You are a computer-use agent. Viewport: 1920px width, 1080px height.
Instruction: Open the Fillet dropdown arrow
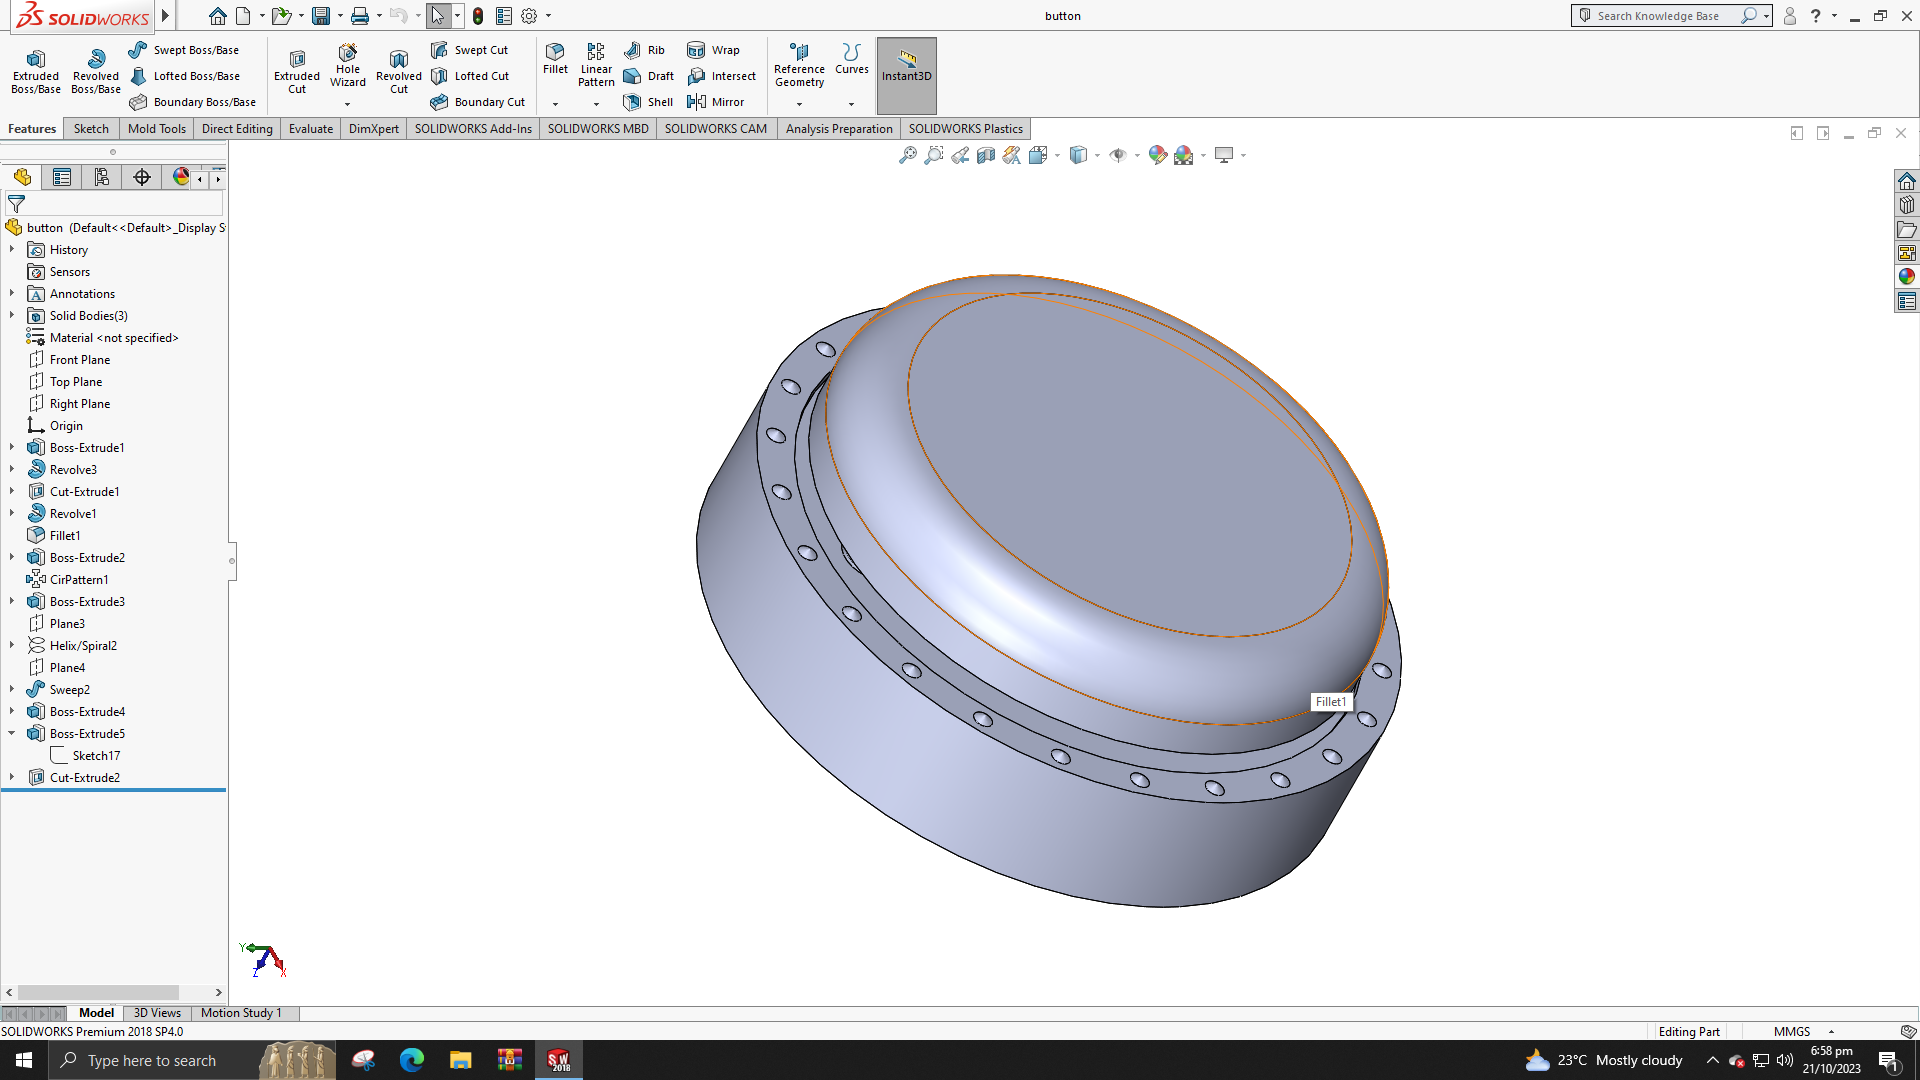[555, 104]
